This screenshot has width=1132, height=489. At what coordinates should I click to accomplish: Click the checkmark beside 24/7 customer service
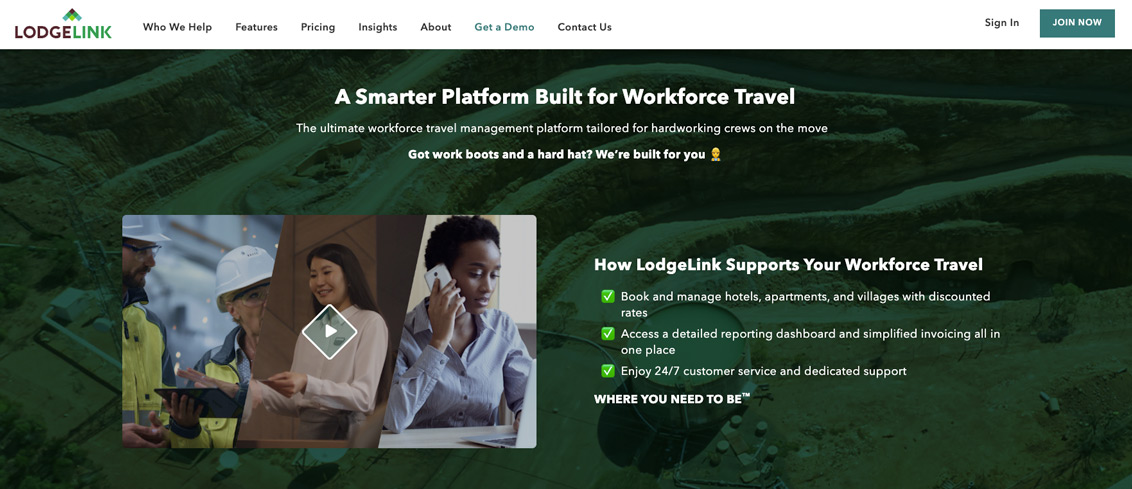(608, 371)
